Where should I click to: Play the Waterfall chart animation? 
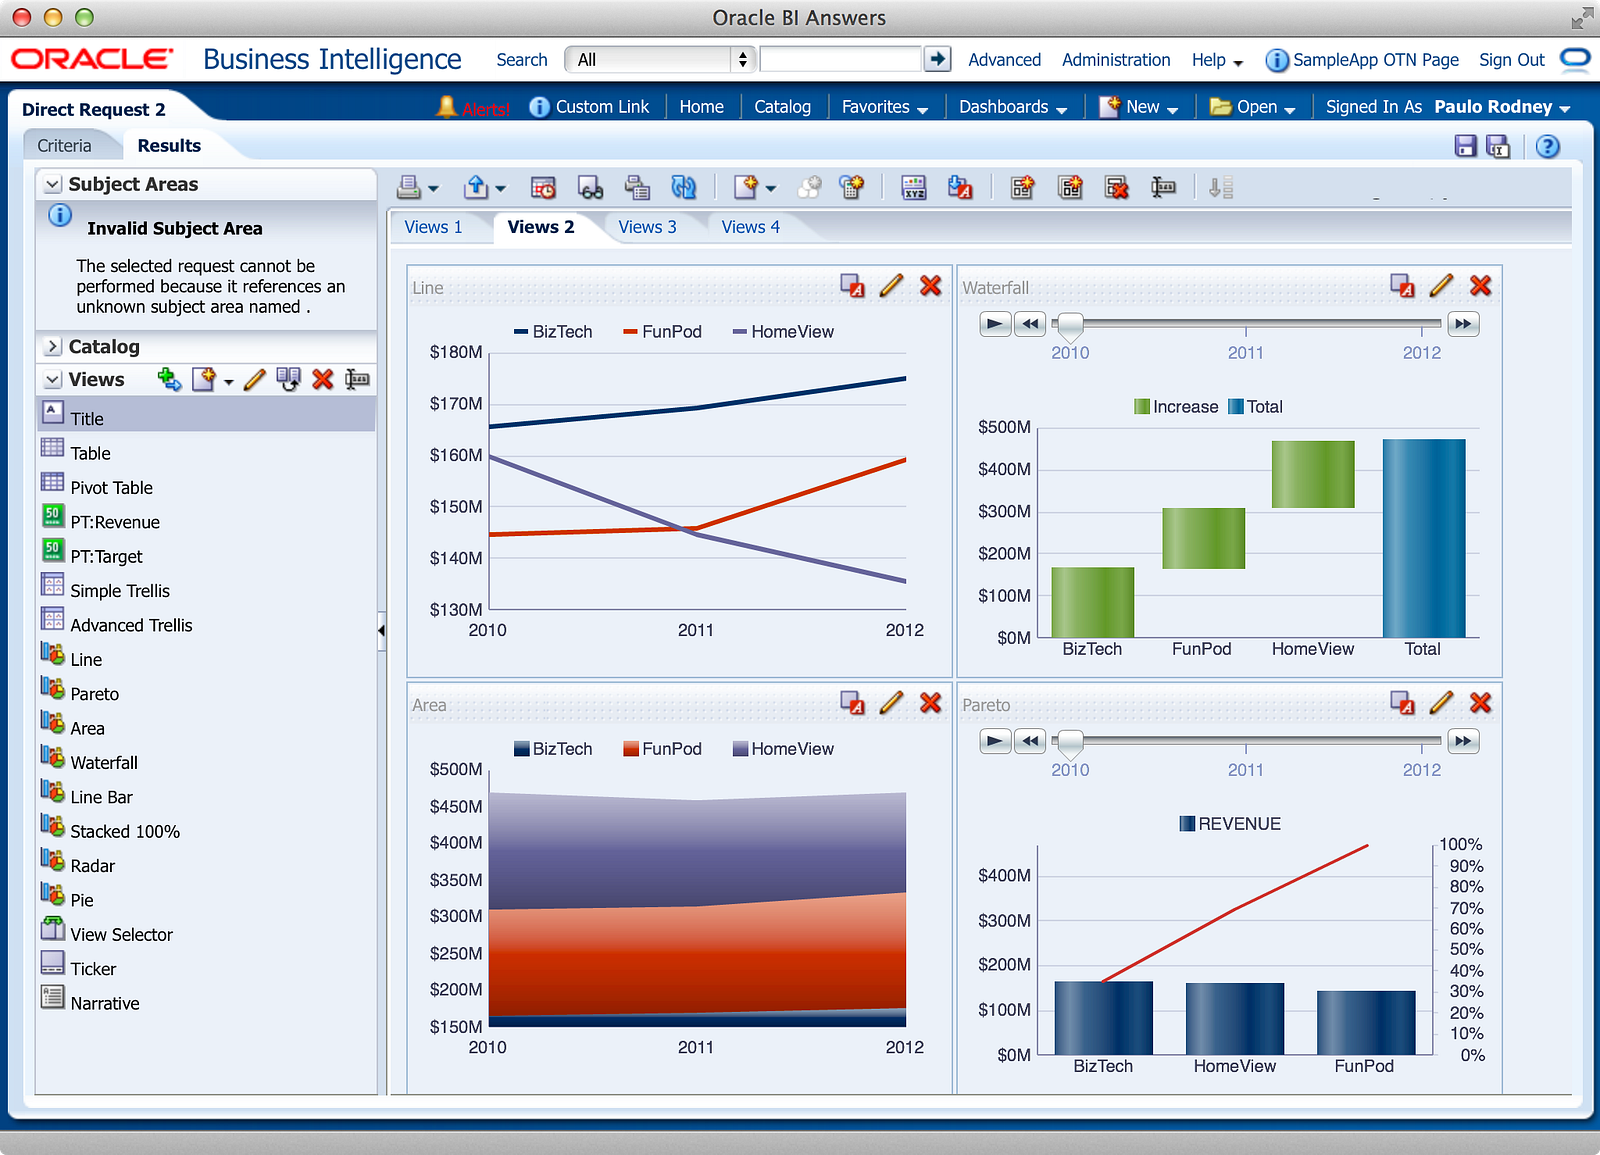995,324
